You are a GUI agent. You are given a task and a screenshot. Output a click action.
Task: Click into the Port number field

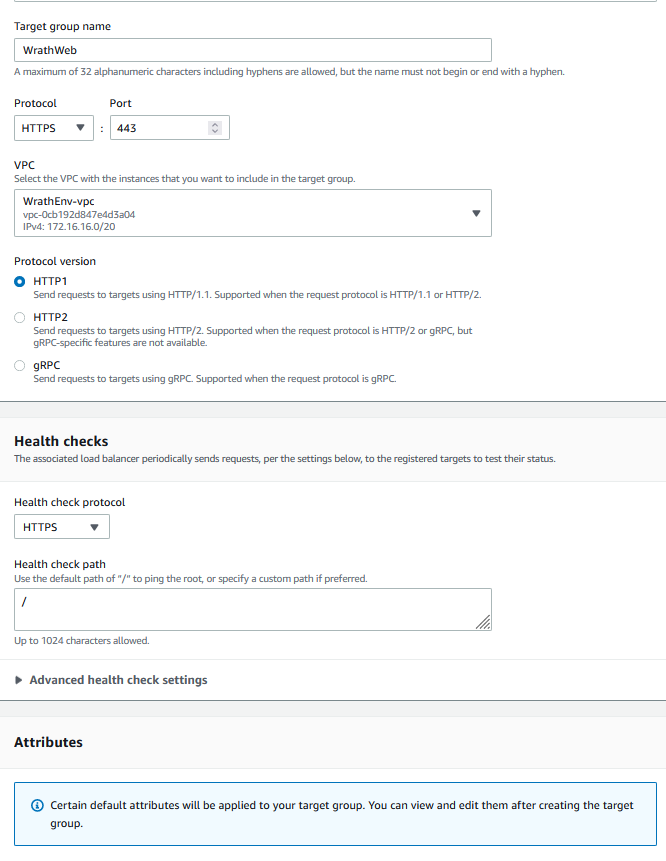160,128
